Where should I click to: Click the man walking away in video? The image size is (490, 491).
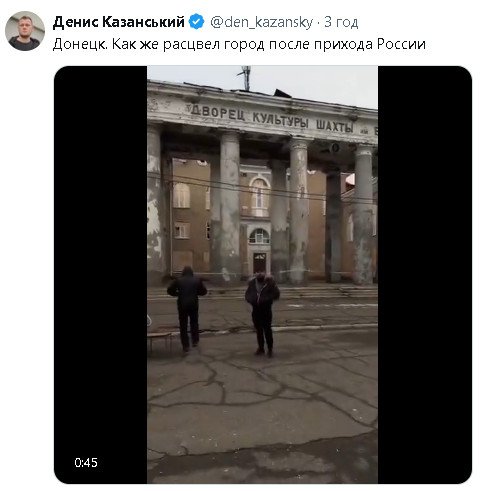pos(187,308)
